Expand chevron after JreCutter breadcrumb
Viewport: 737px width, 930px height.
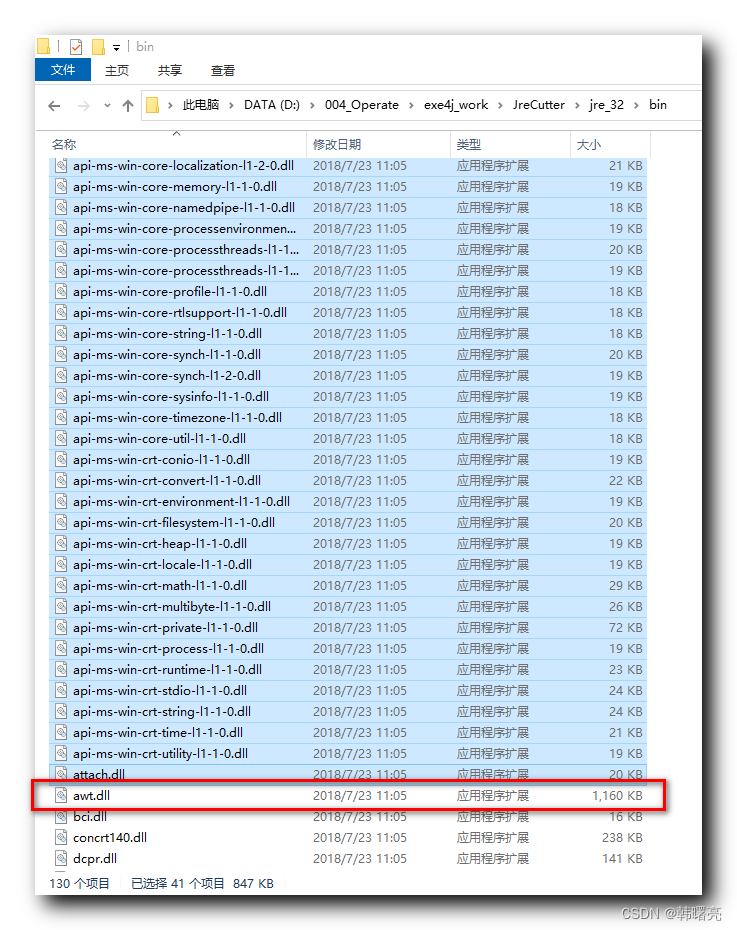(x=577, y=106)
